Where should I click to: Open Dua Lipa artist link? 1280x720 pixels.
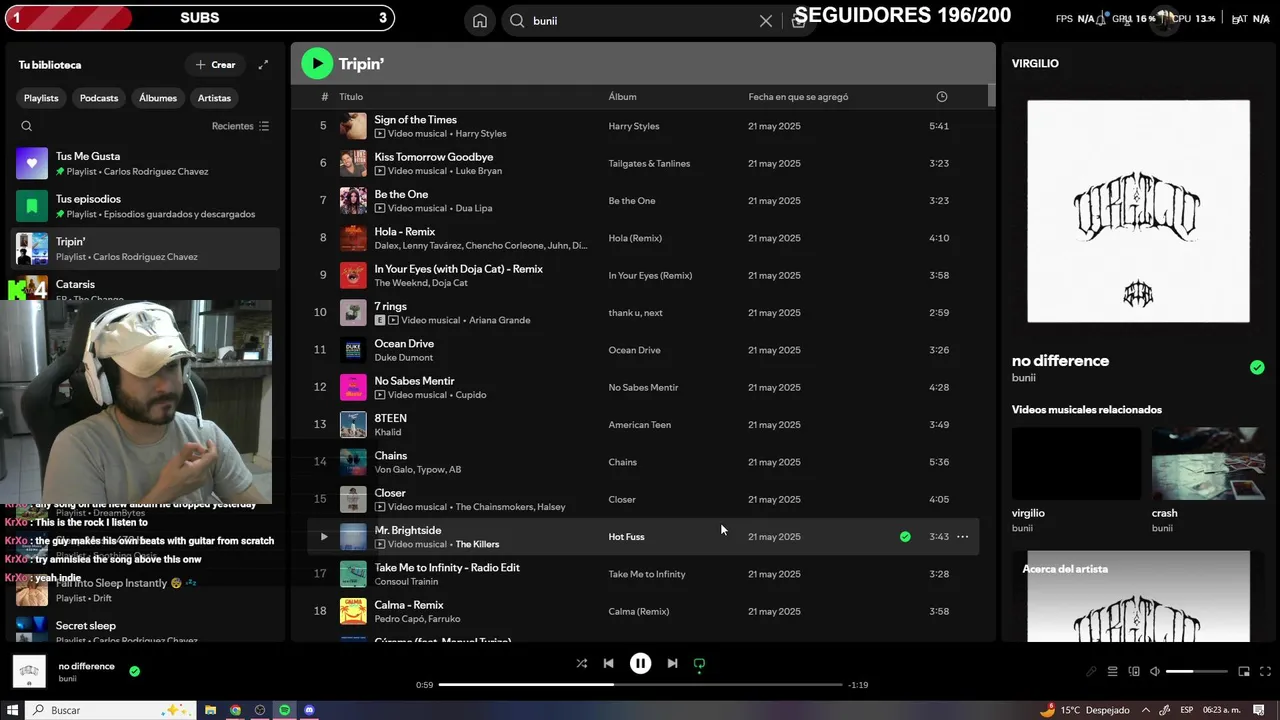(474, 208)
